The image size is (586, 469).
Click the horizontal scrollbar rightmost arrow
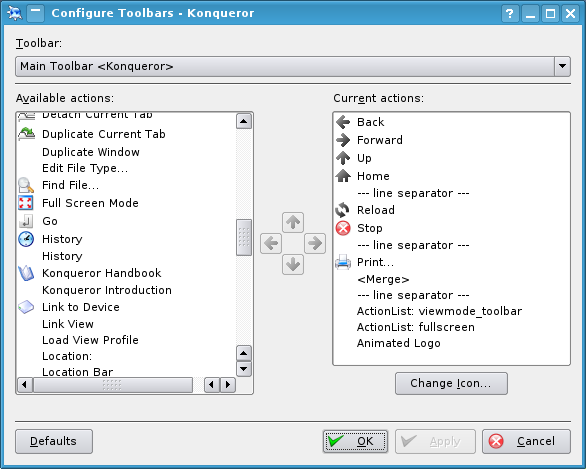pyautogui.click(x=228, y=385)
